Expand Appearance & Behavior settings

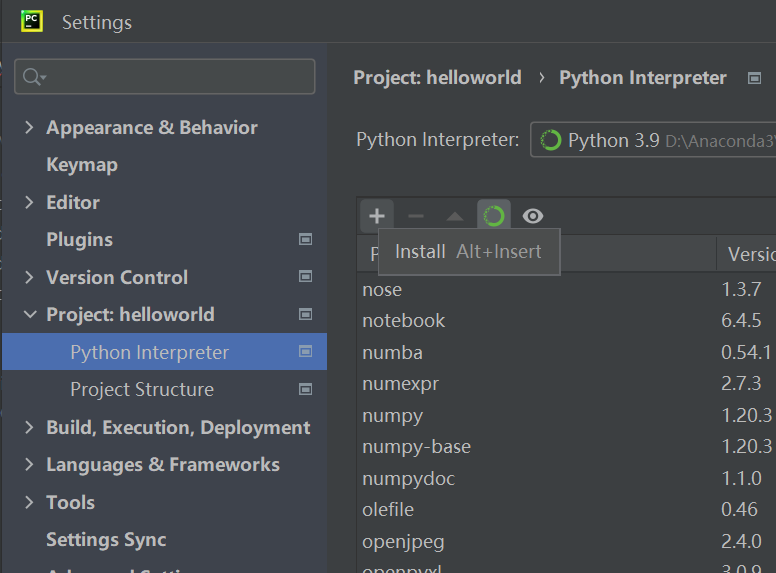[28, 128]
